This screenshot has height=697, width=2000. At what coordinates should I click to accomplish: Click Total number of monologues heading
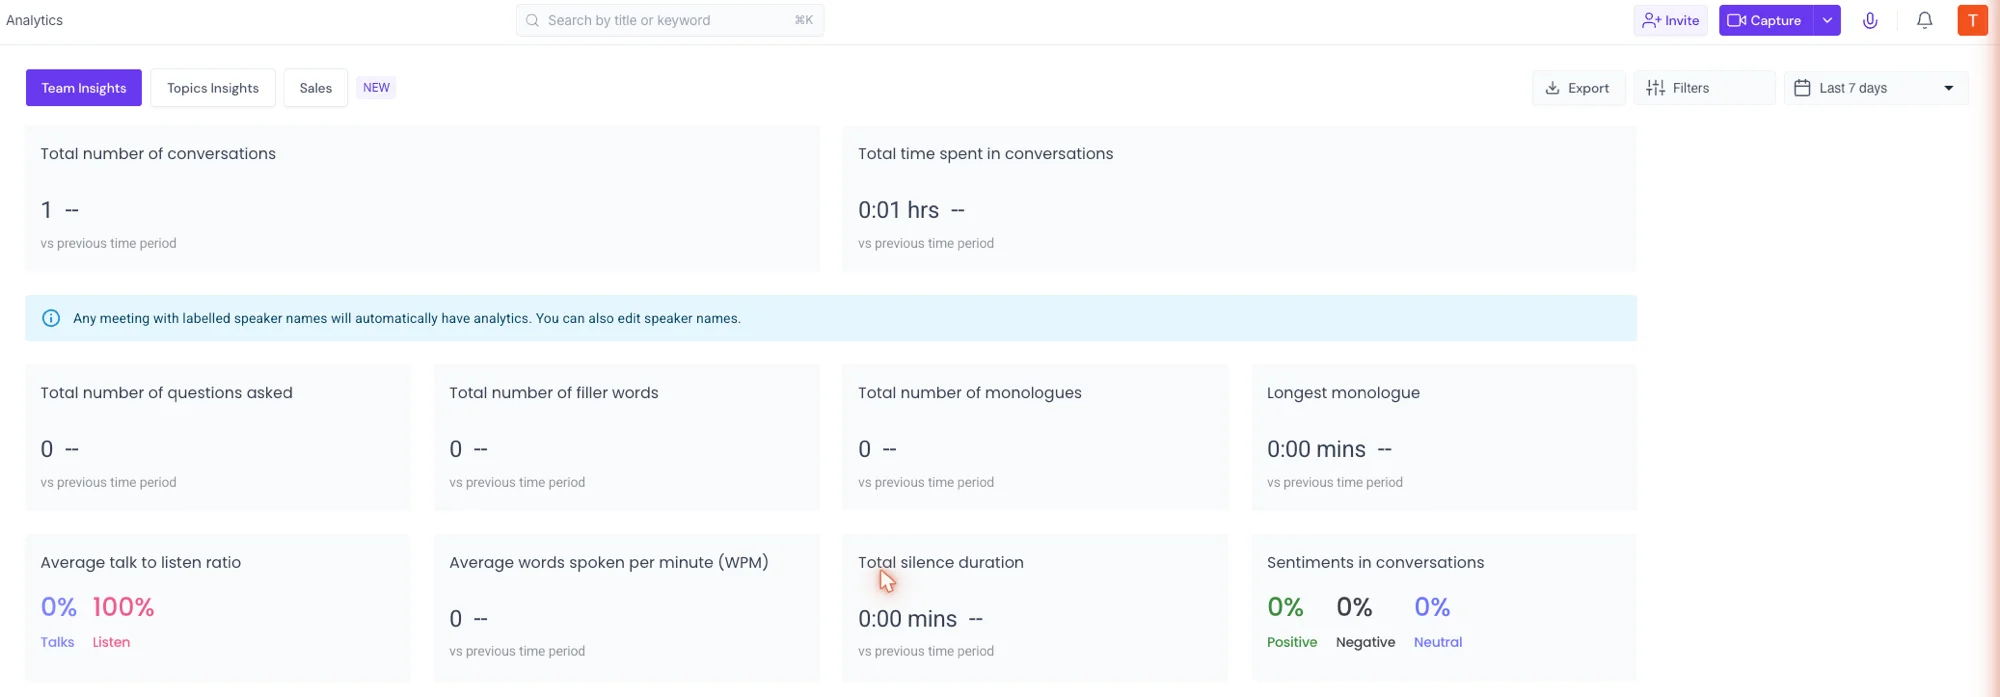pos(969,393)
